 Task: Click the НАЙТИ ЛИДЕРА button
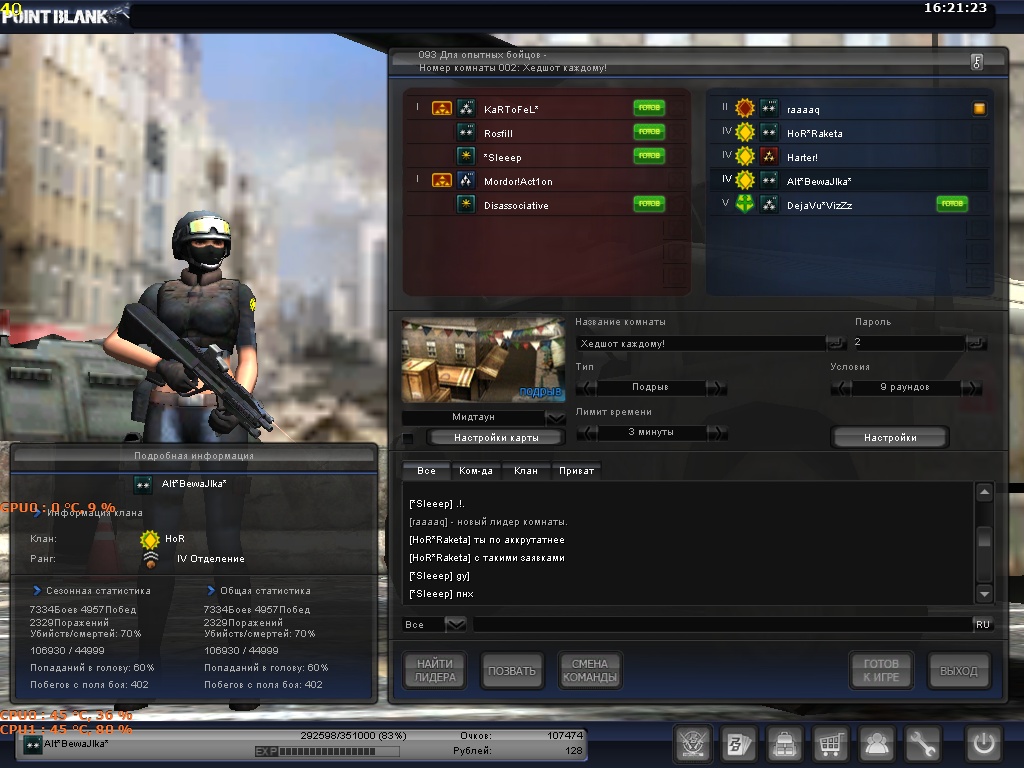(435, 671)
